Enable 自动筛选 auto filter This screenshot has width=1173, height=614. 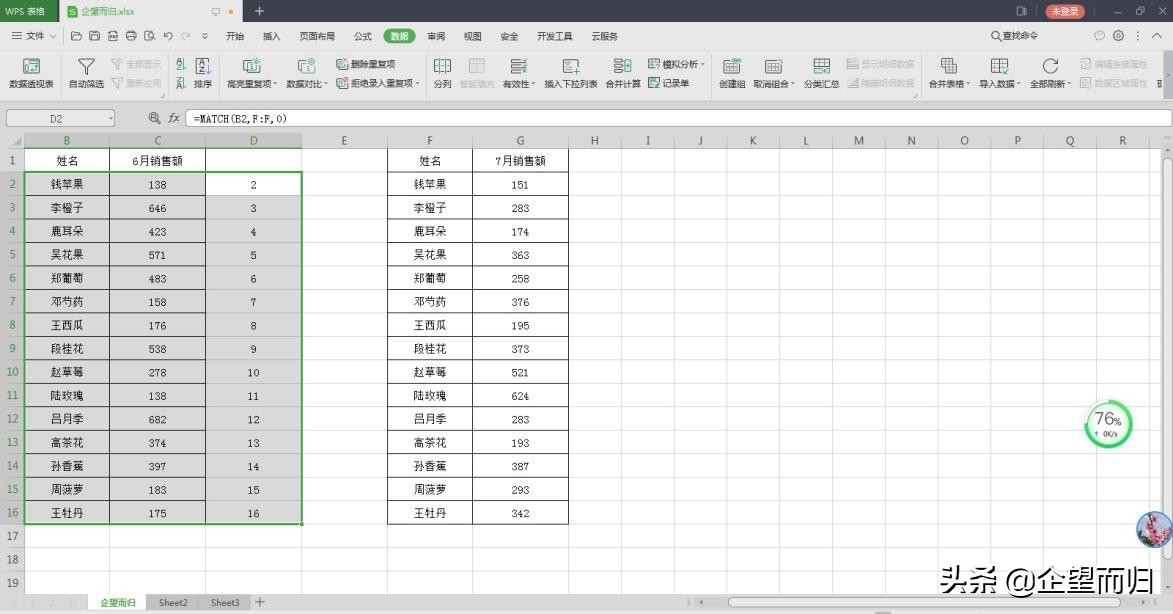(86, 73)
